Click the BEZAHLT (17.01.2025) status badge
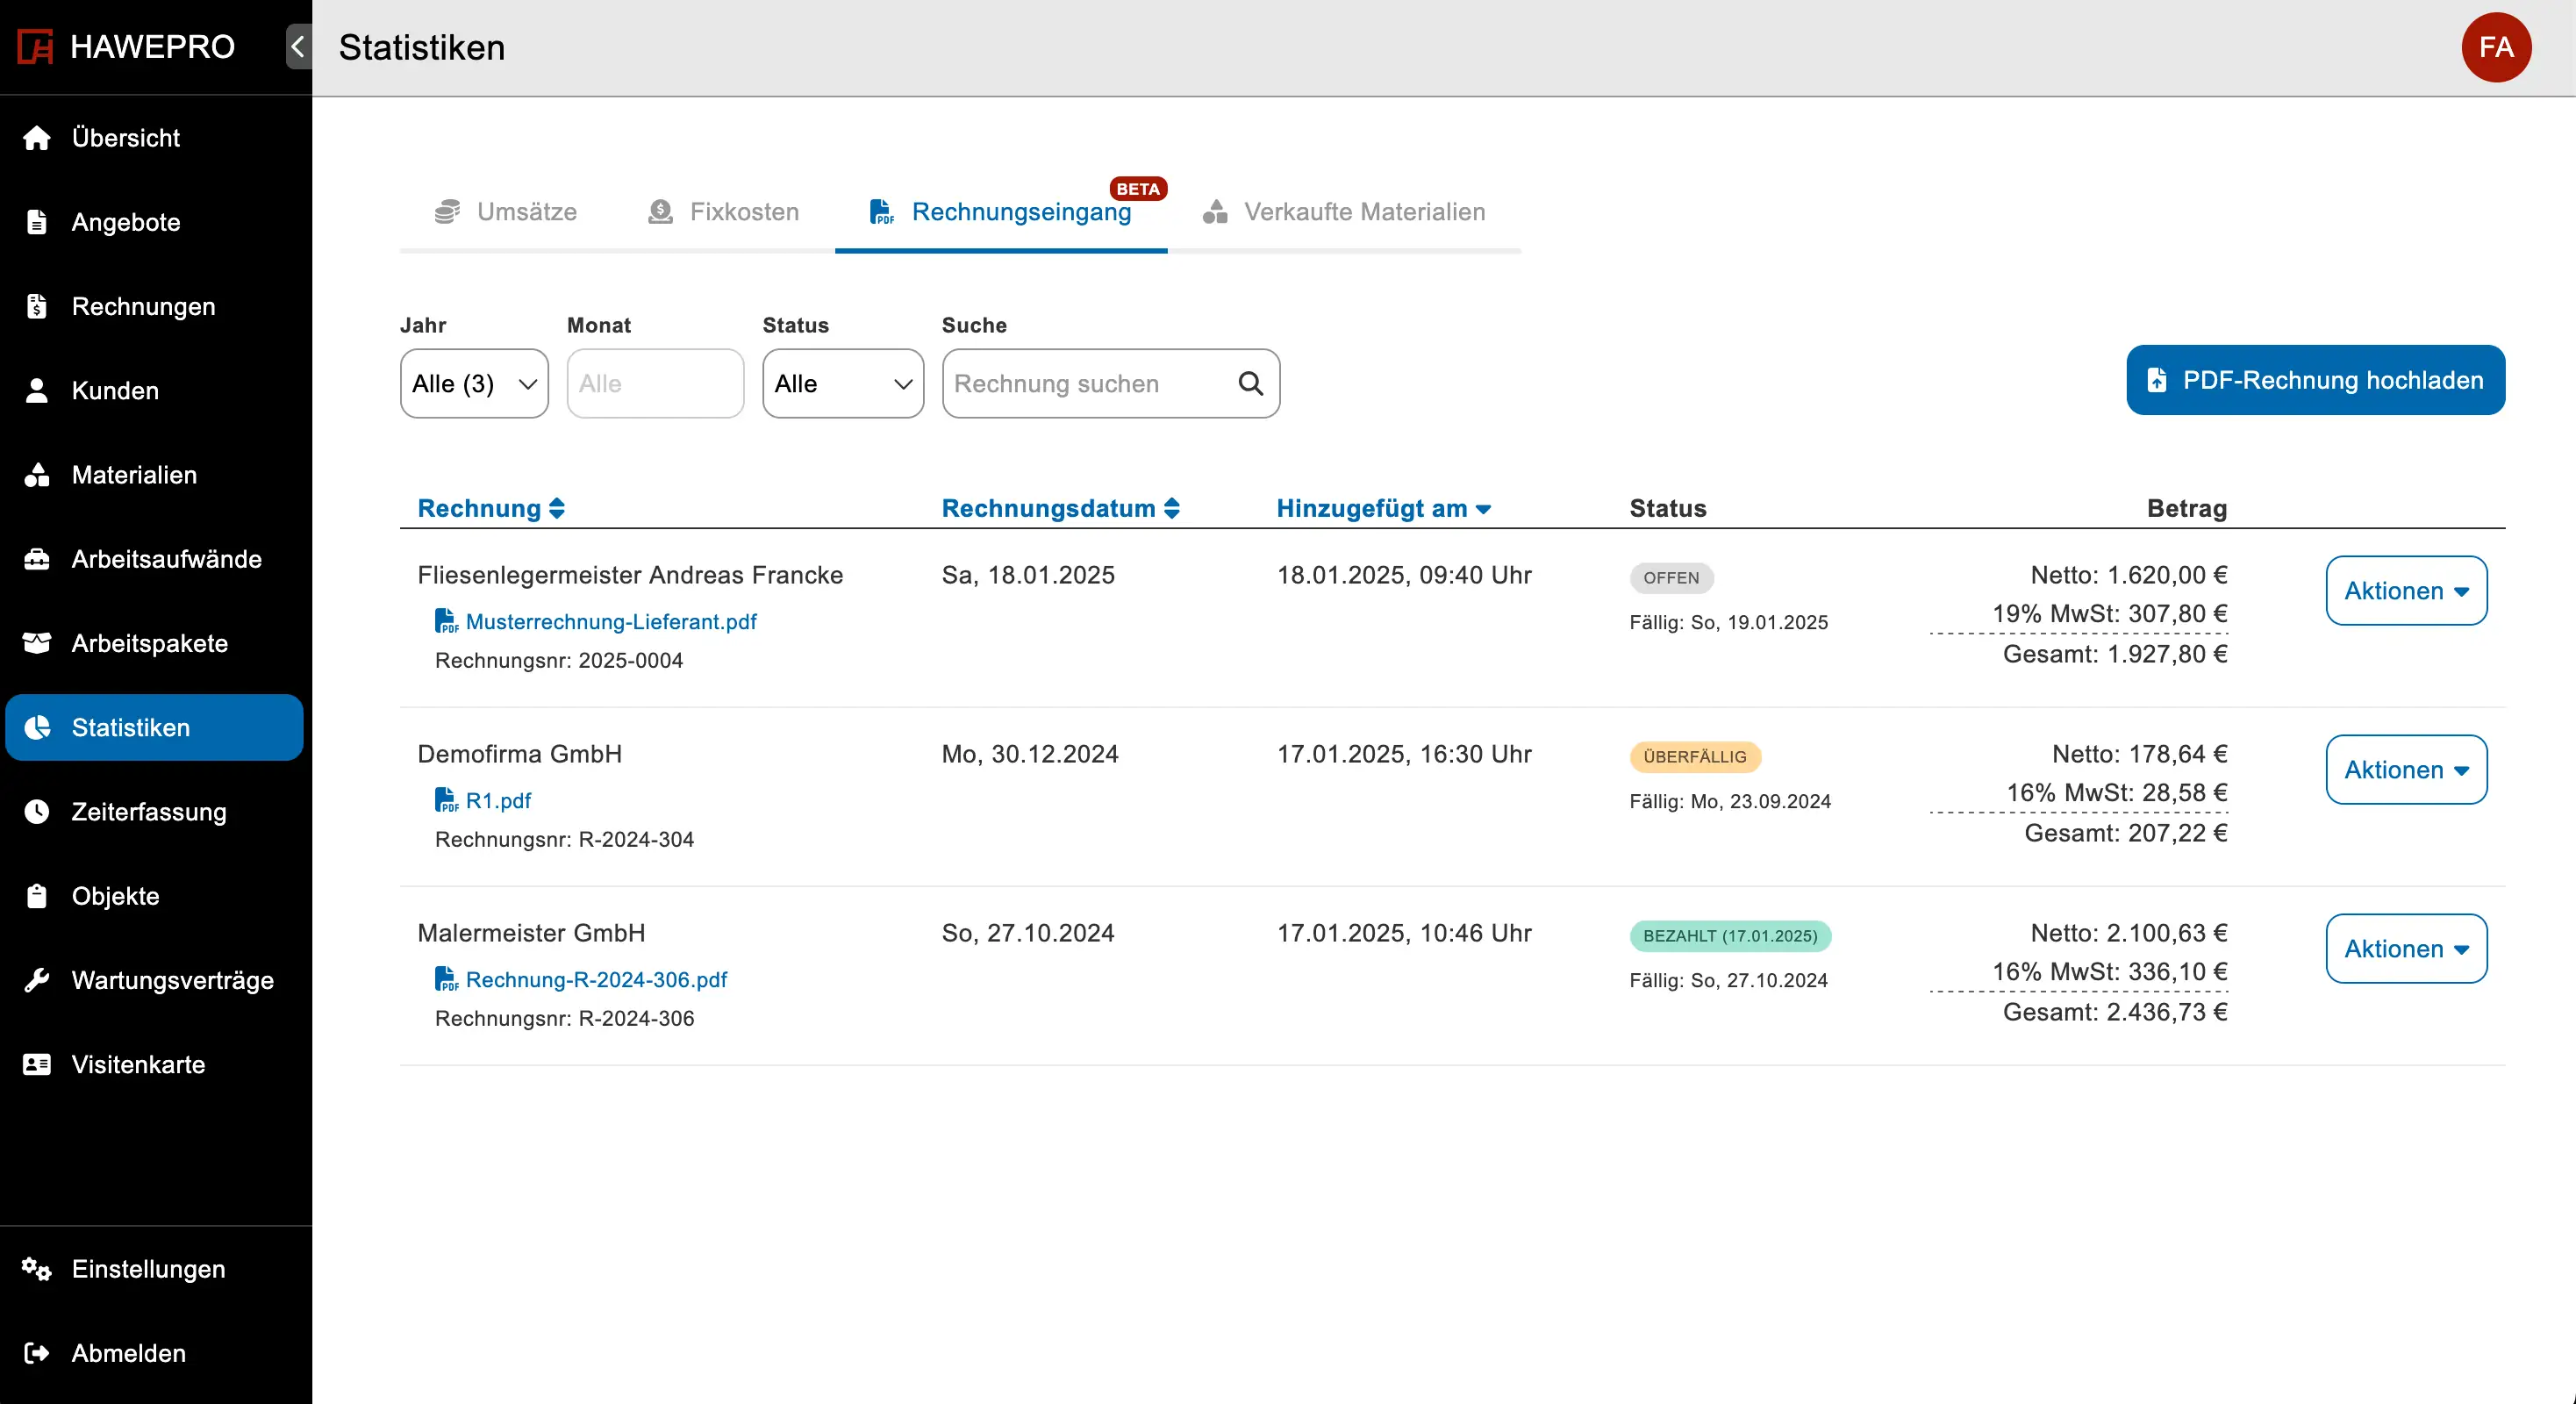Viewport: 2576px width, 1404px height. [1730, 935]
